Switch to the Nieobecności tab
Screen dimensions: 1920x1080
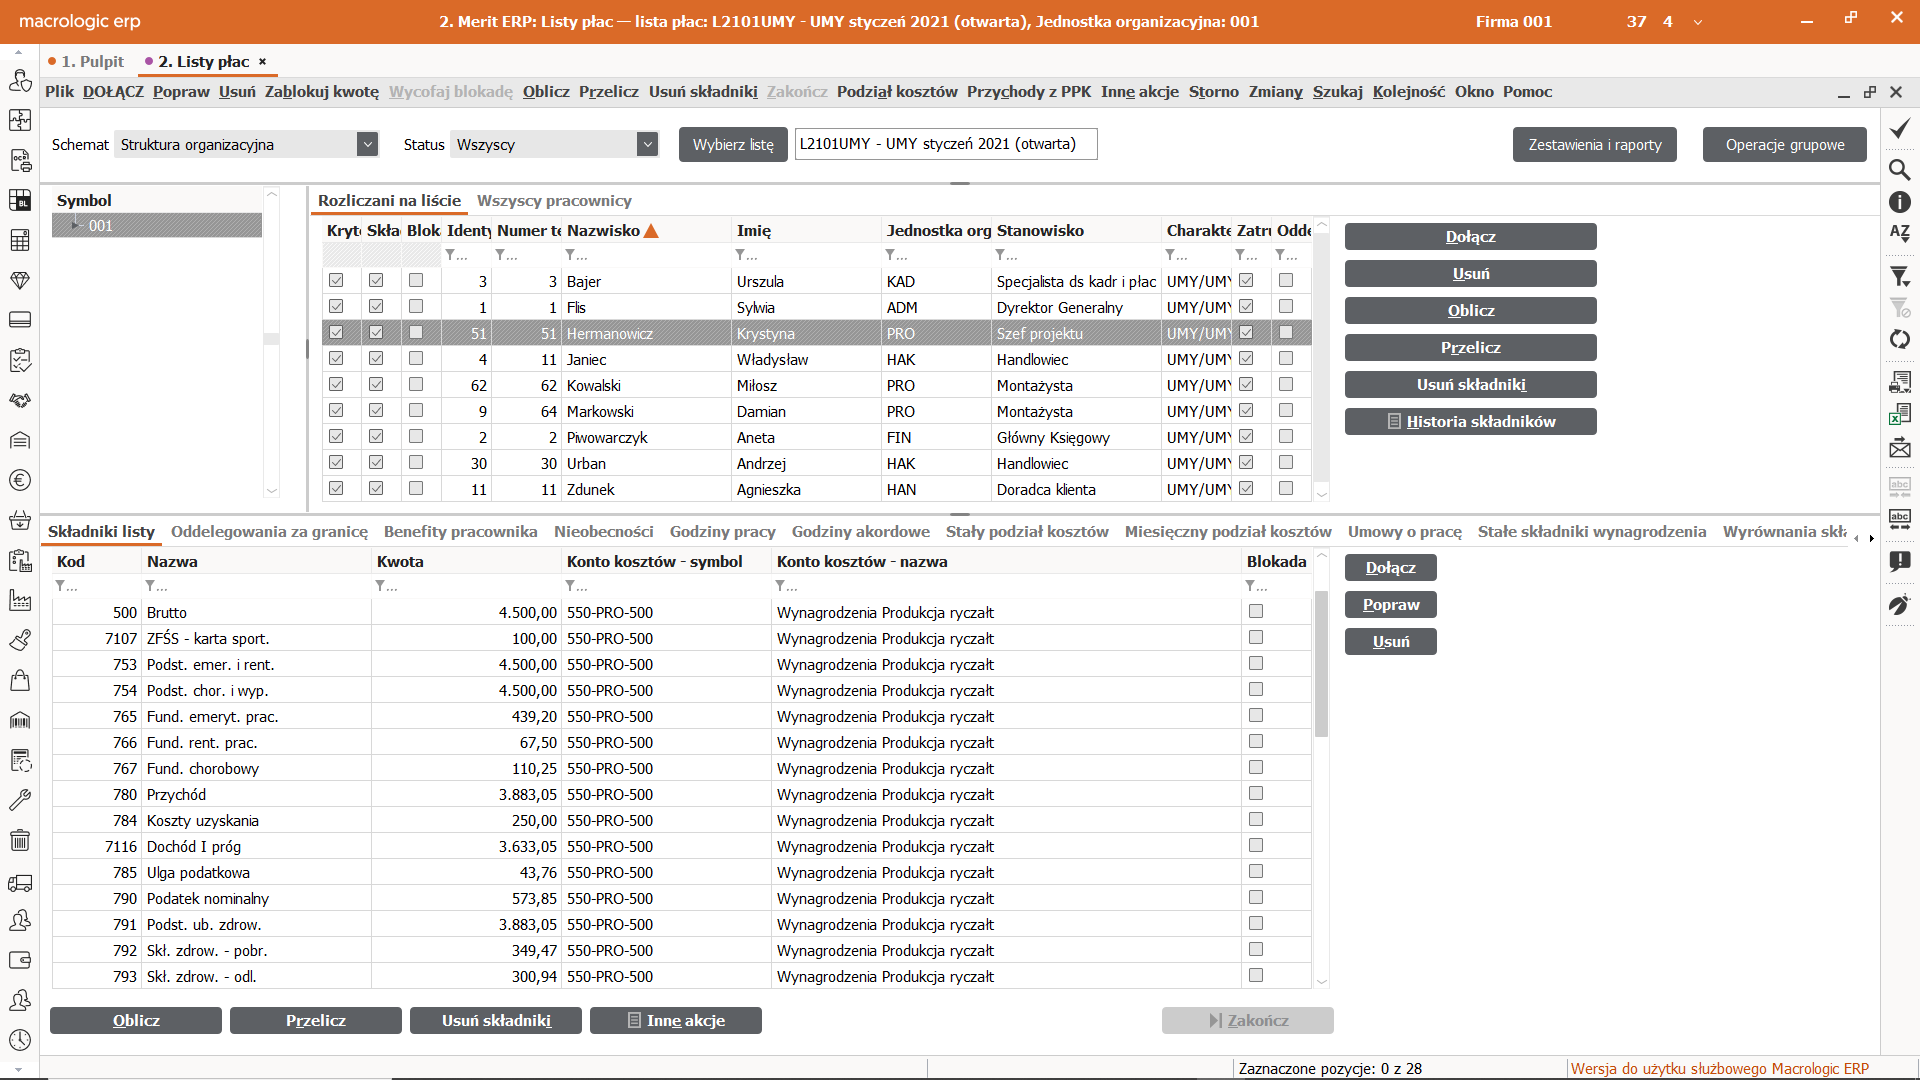[x=603, y=532]
